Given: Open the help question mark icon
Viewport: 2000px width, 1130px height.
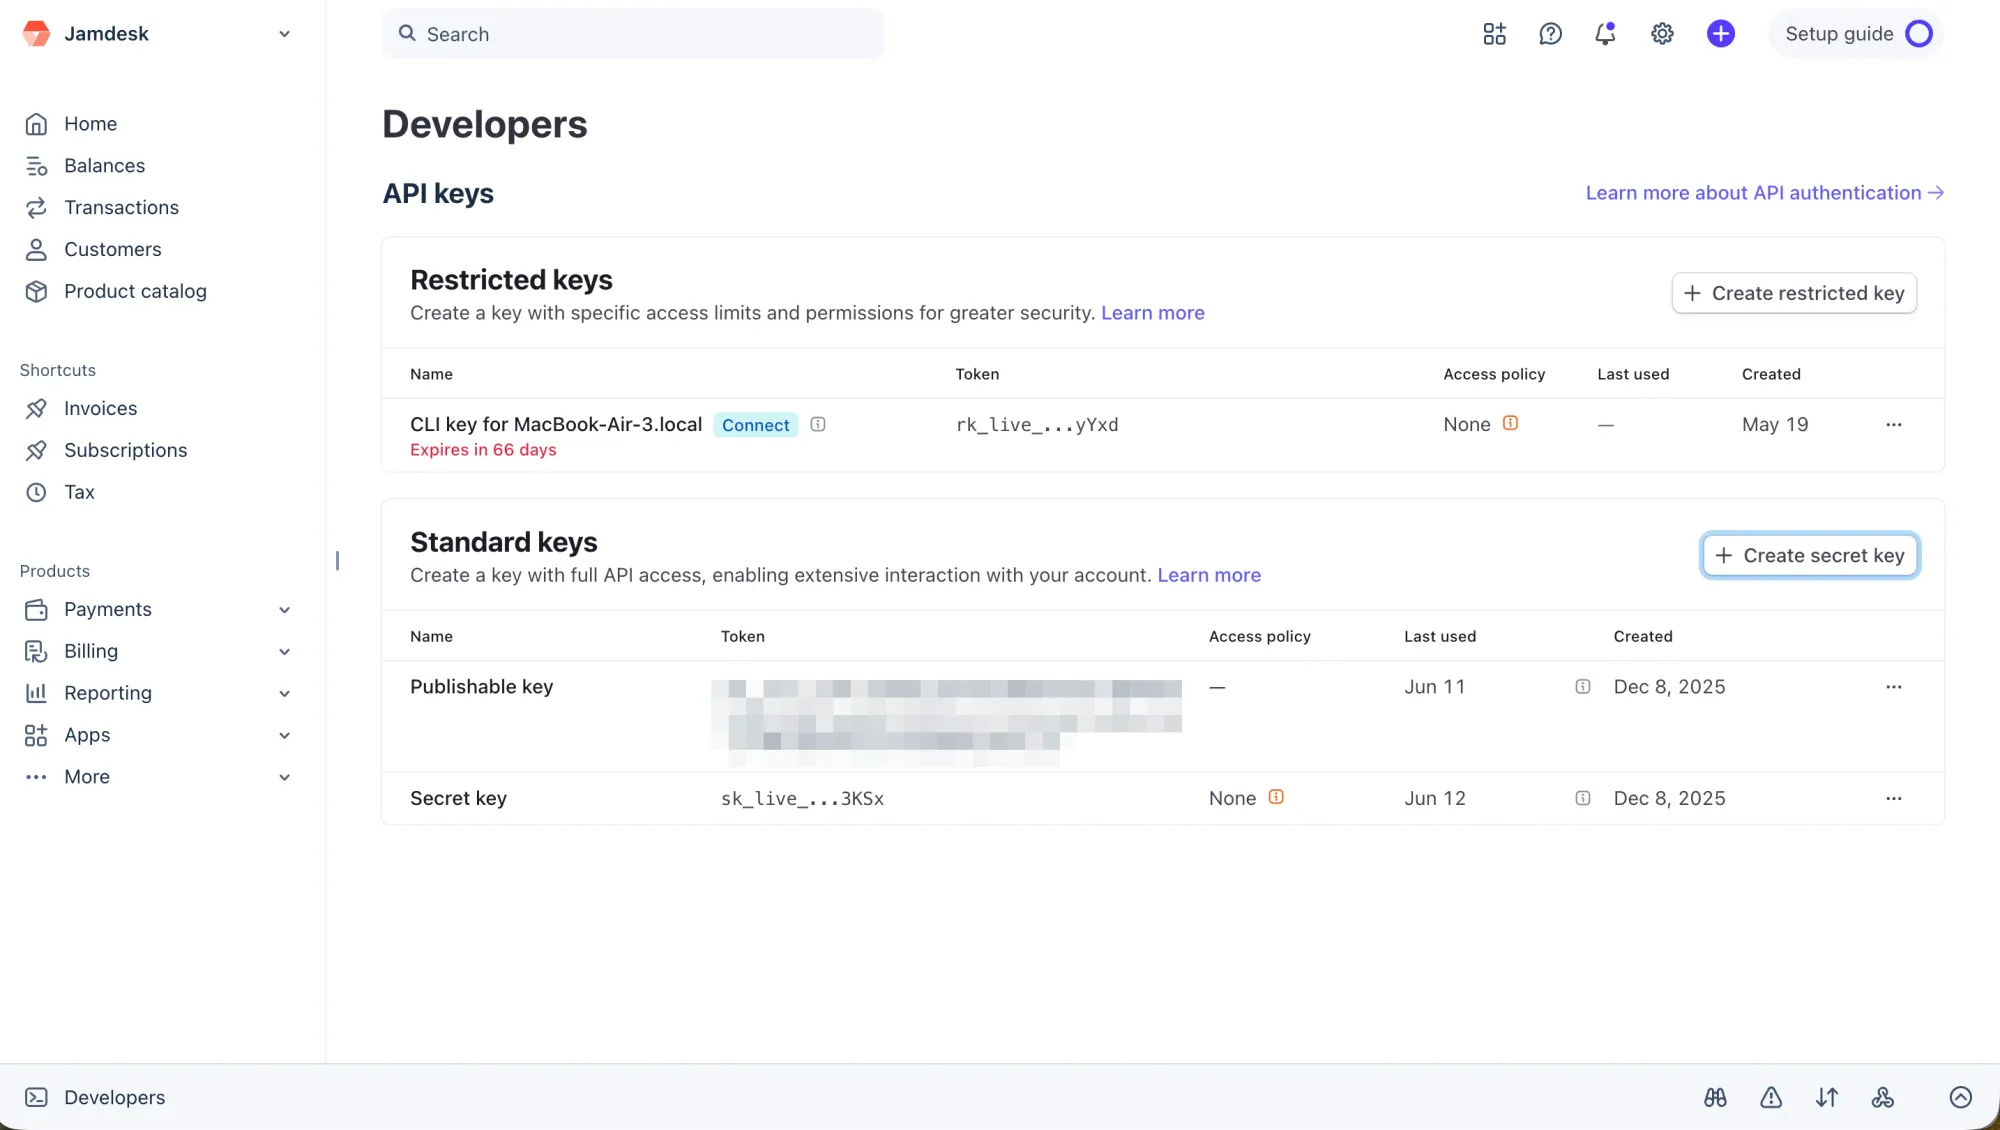Looking at the screenshot, I should click(1550, 34).
